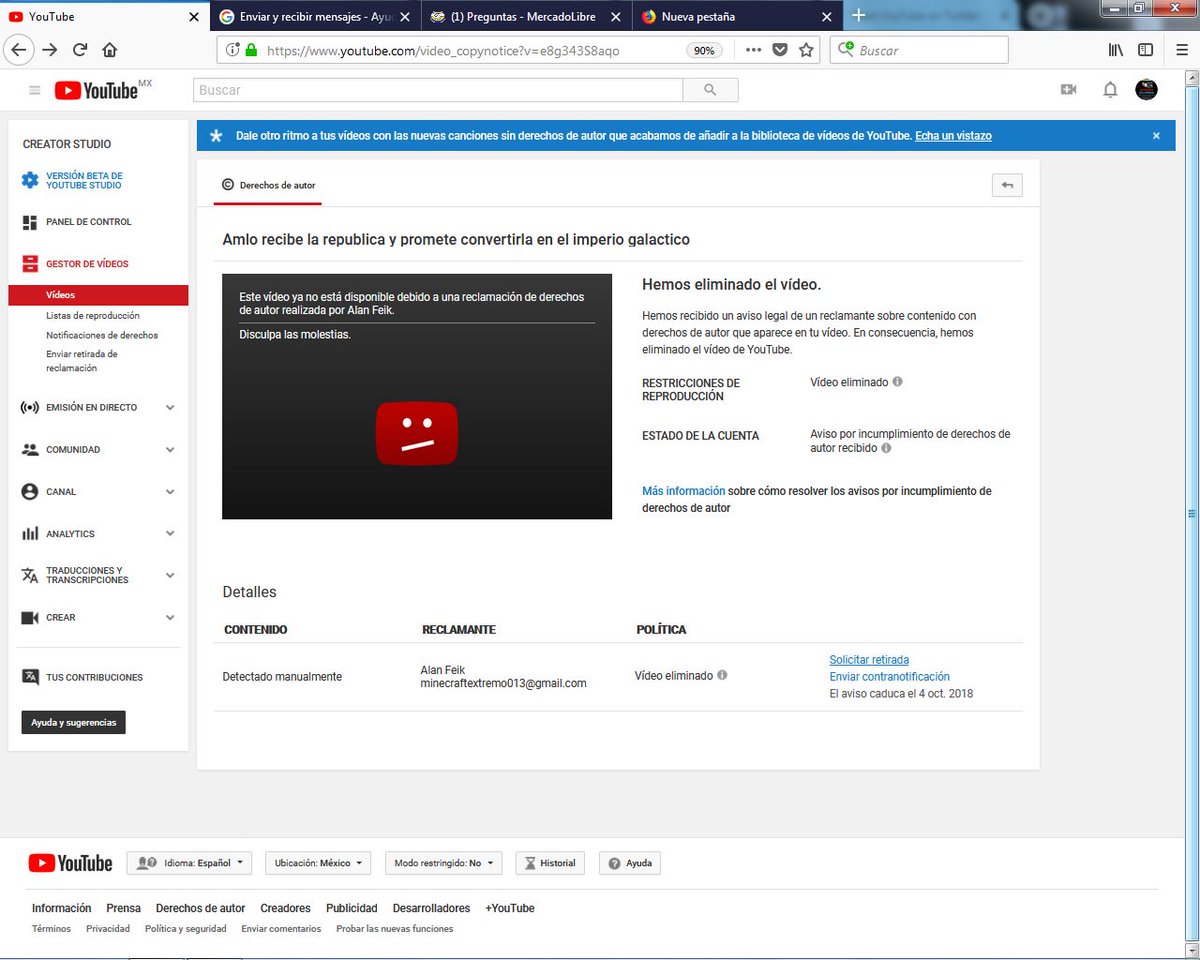Click the Ayuda y sugerencias button

(74, 722)
